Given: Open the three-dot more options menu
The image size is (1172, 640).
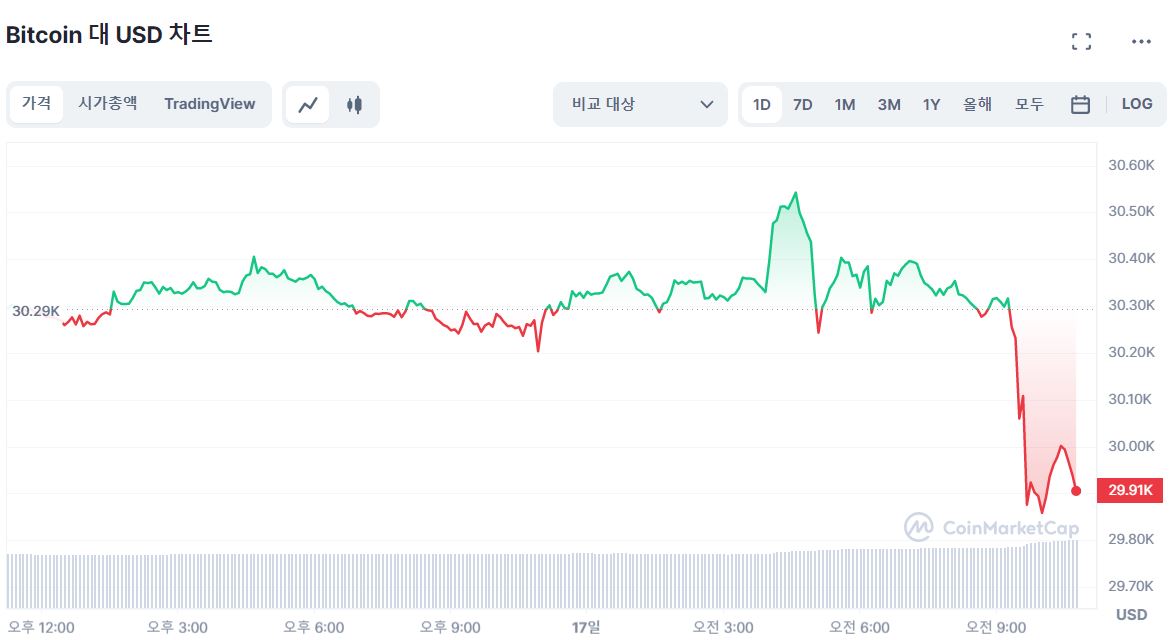Looking at the screenshot, I should 1141,41.
